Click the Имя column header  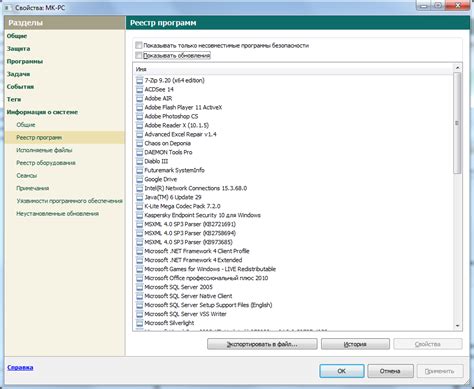coord(293,69)
